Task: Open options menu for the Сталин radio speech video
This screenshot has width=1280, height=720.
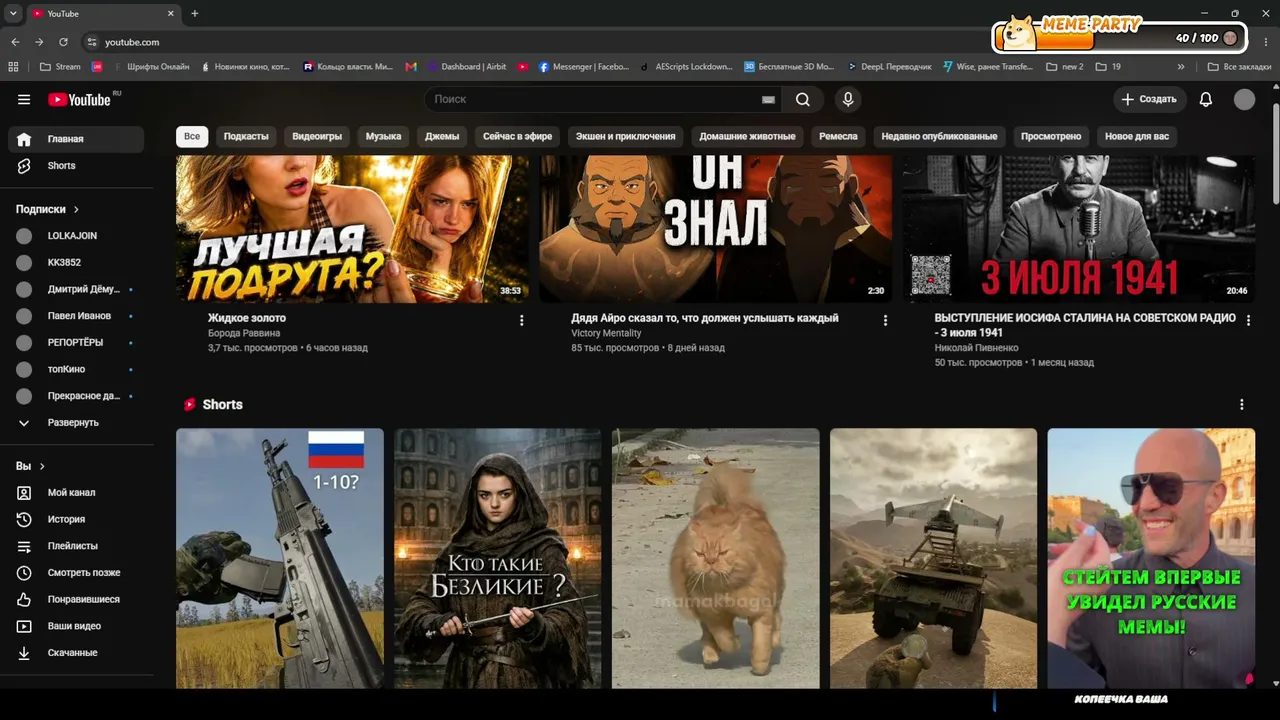Action: coord(1248,320)
